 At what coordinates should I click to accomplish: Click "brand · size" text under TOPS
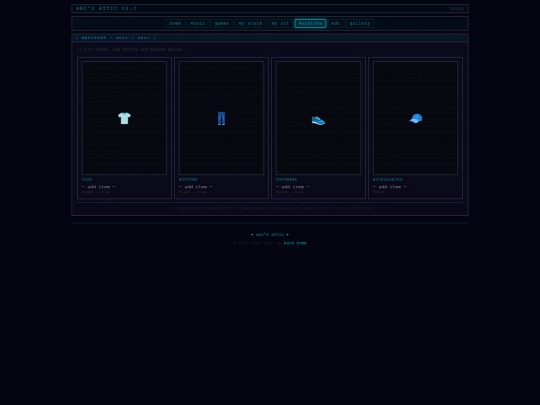tap(95, 192)
